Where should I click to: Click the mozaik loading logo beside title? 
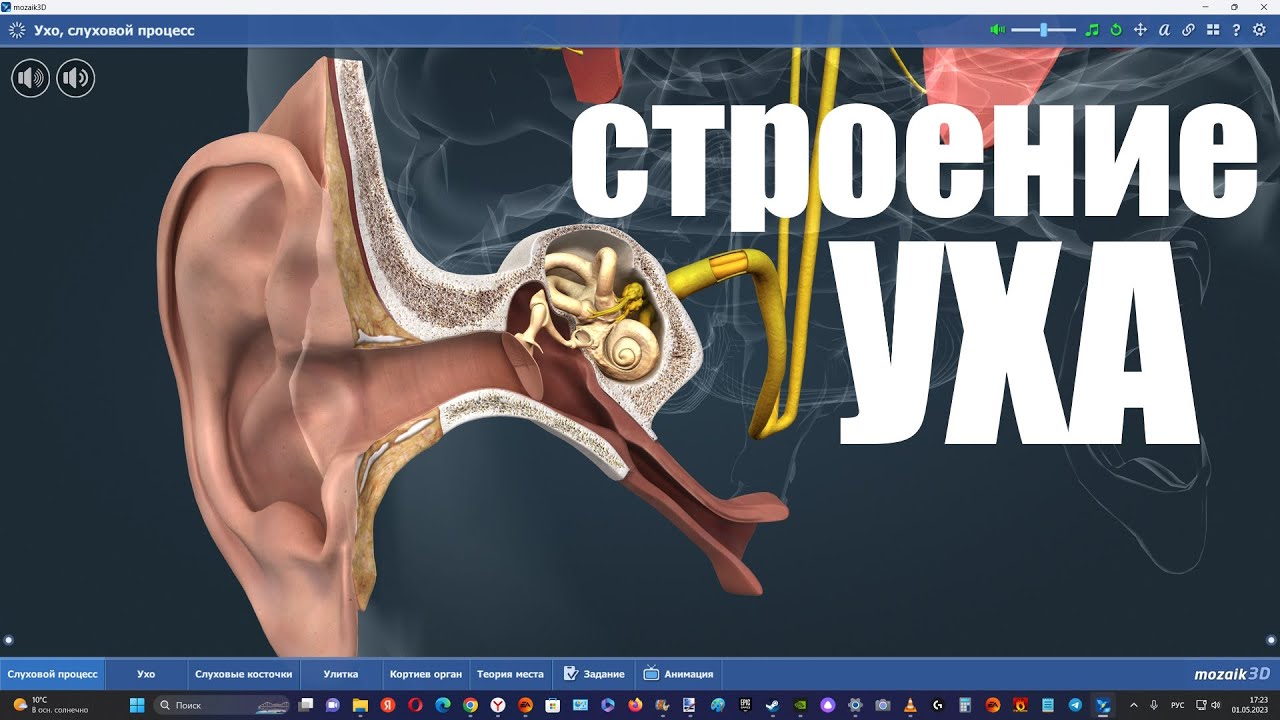click(17, 30)
